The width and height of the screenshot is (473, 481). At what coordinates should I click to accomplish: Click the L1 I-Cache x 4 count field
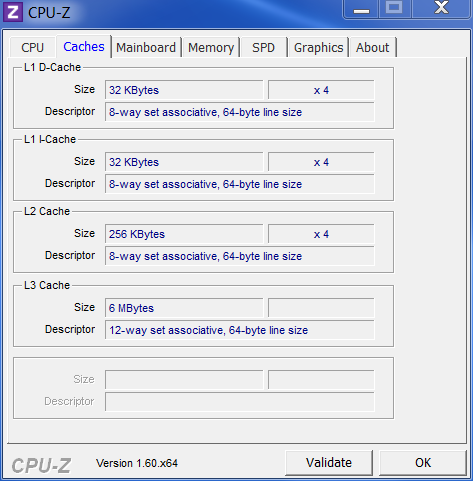click(x=321, y=162)
